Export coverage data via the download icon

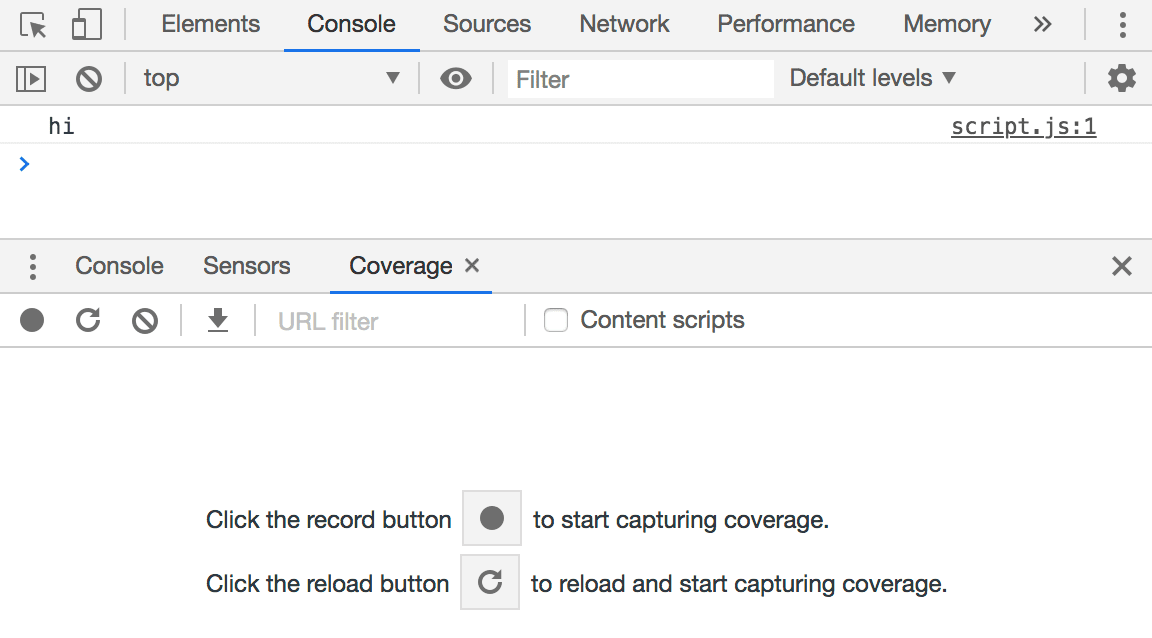tap(217, 320)
